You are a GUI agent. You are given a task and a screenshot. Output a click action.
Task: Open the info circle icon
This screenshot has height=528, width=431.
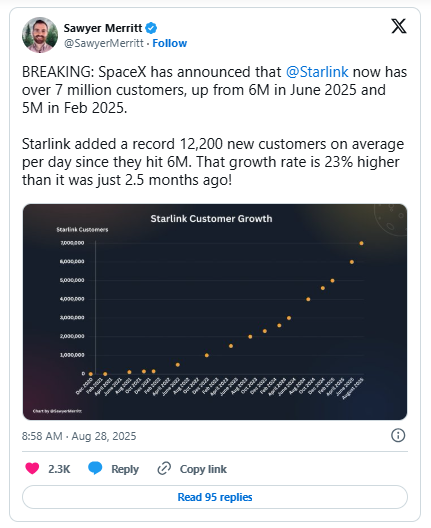pyautogui.click(x=398, y=435)
